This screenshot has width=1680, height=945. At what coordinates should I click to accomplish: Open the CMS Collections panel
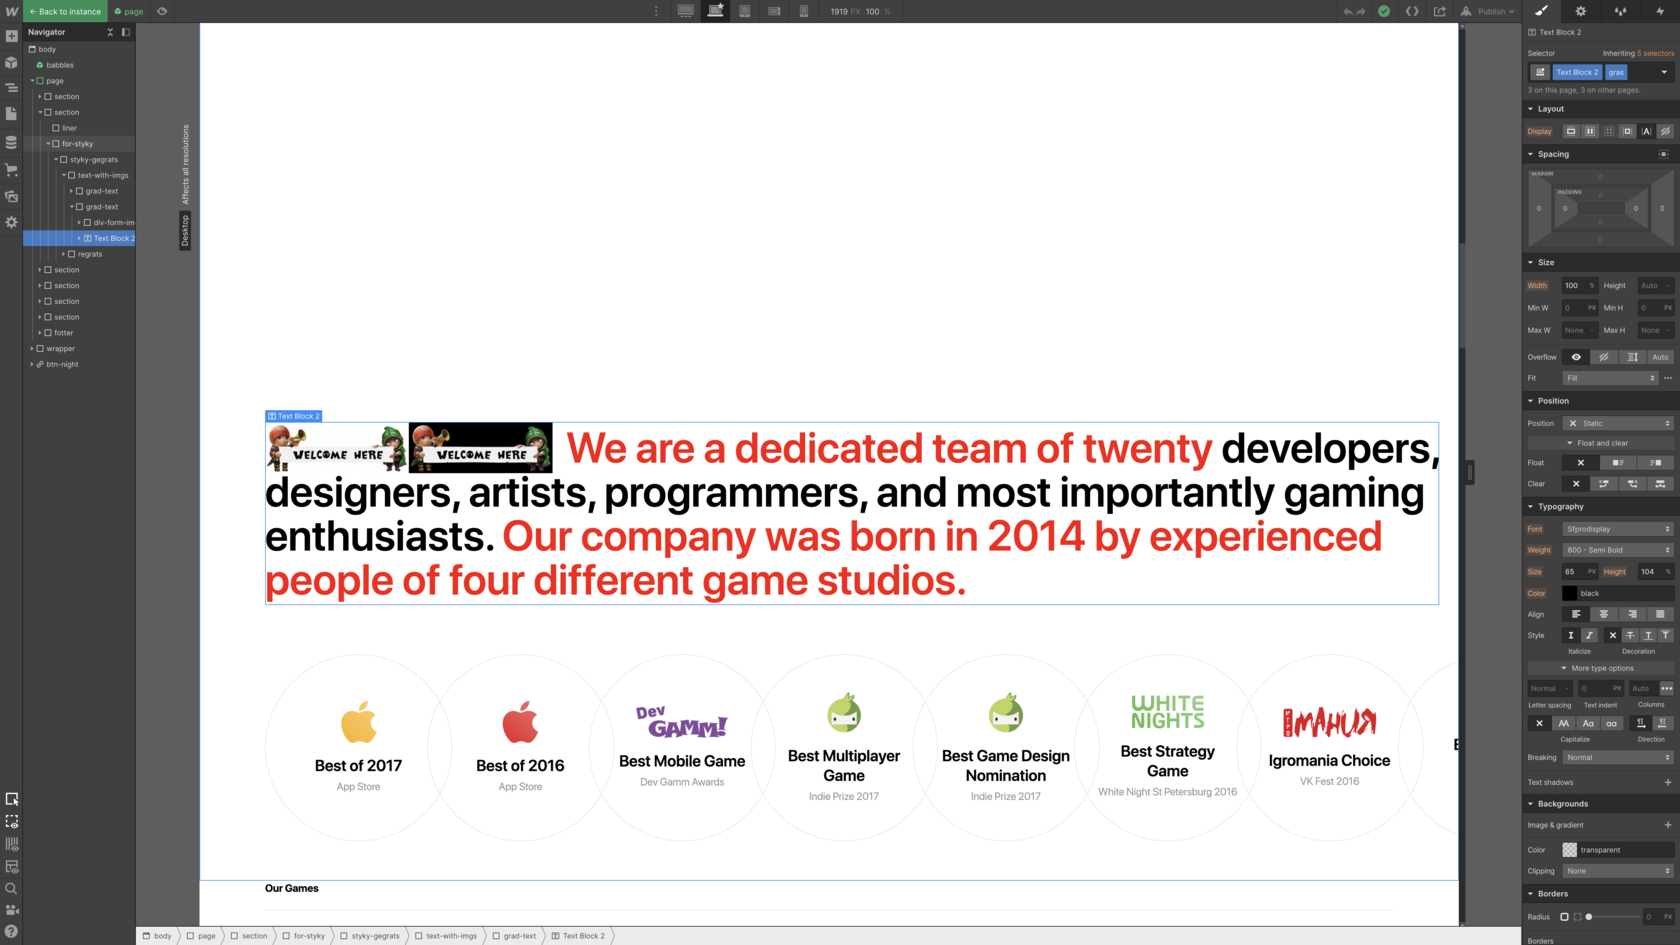click(11, 142)
